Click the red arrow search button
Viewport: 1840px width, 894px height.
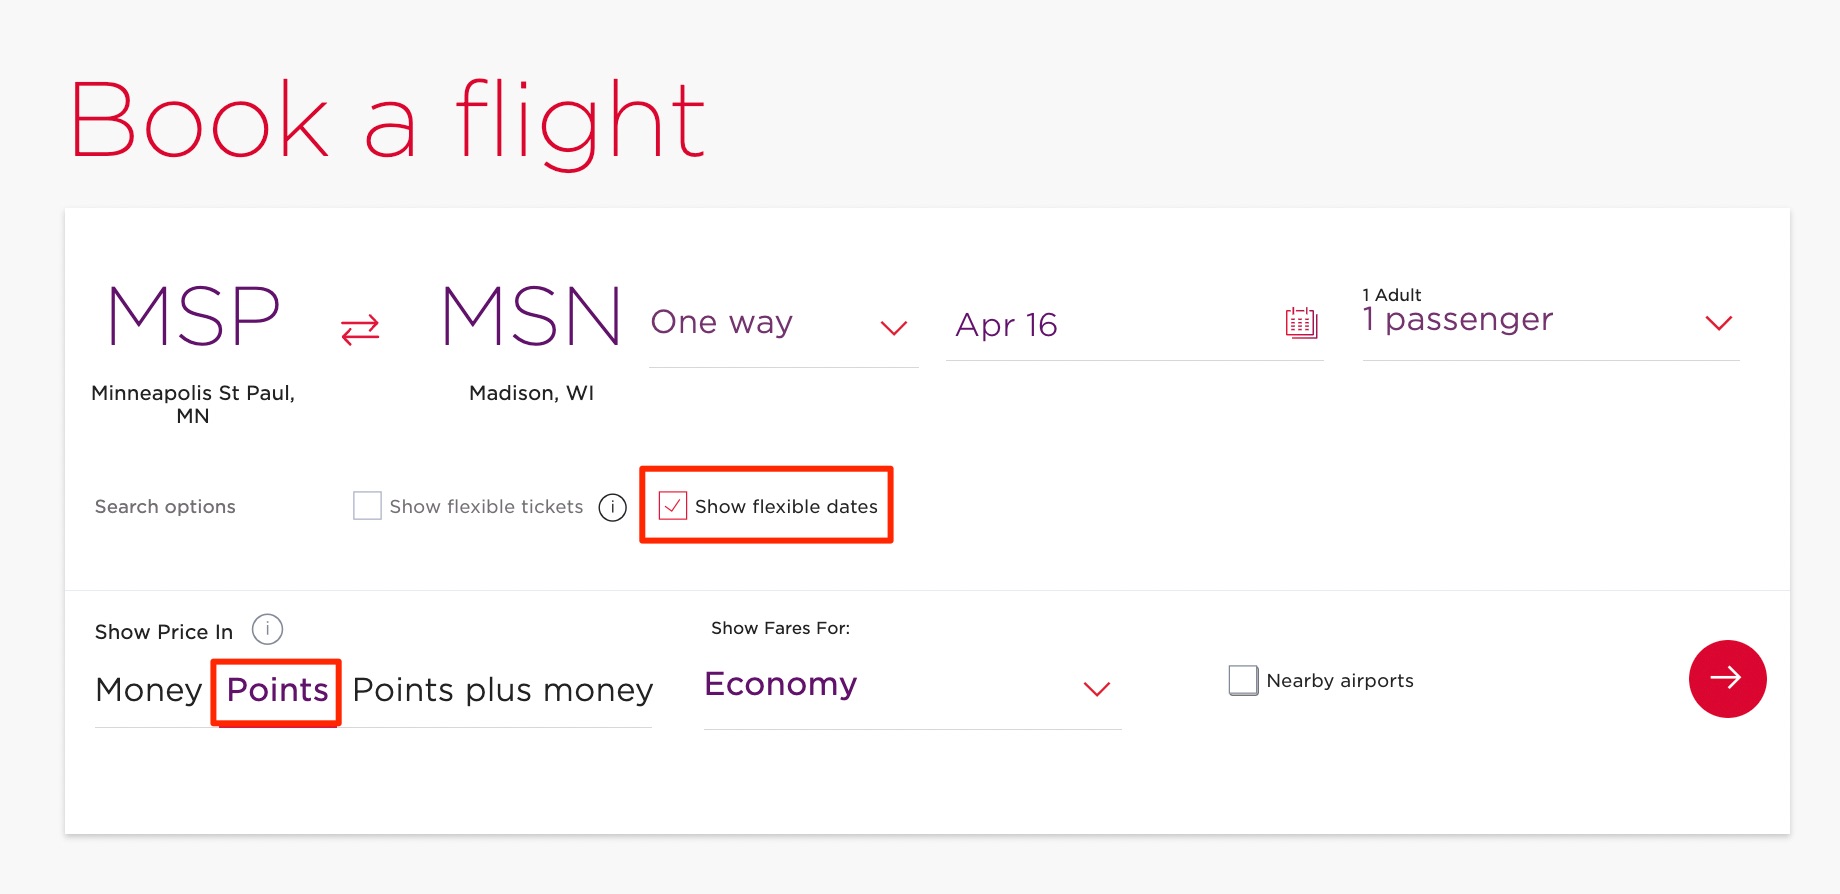point(1727,679)
